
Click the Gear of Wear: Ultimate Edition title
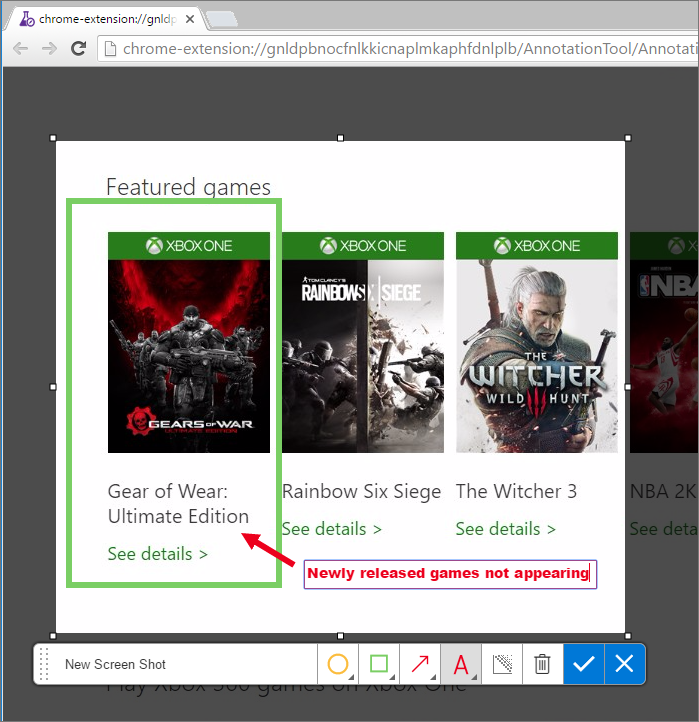[179, 504]
